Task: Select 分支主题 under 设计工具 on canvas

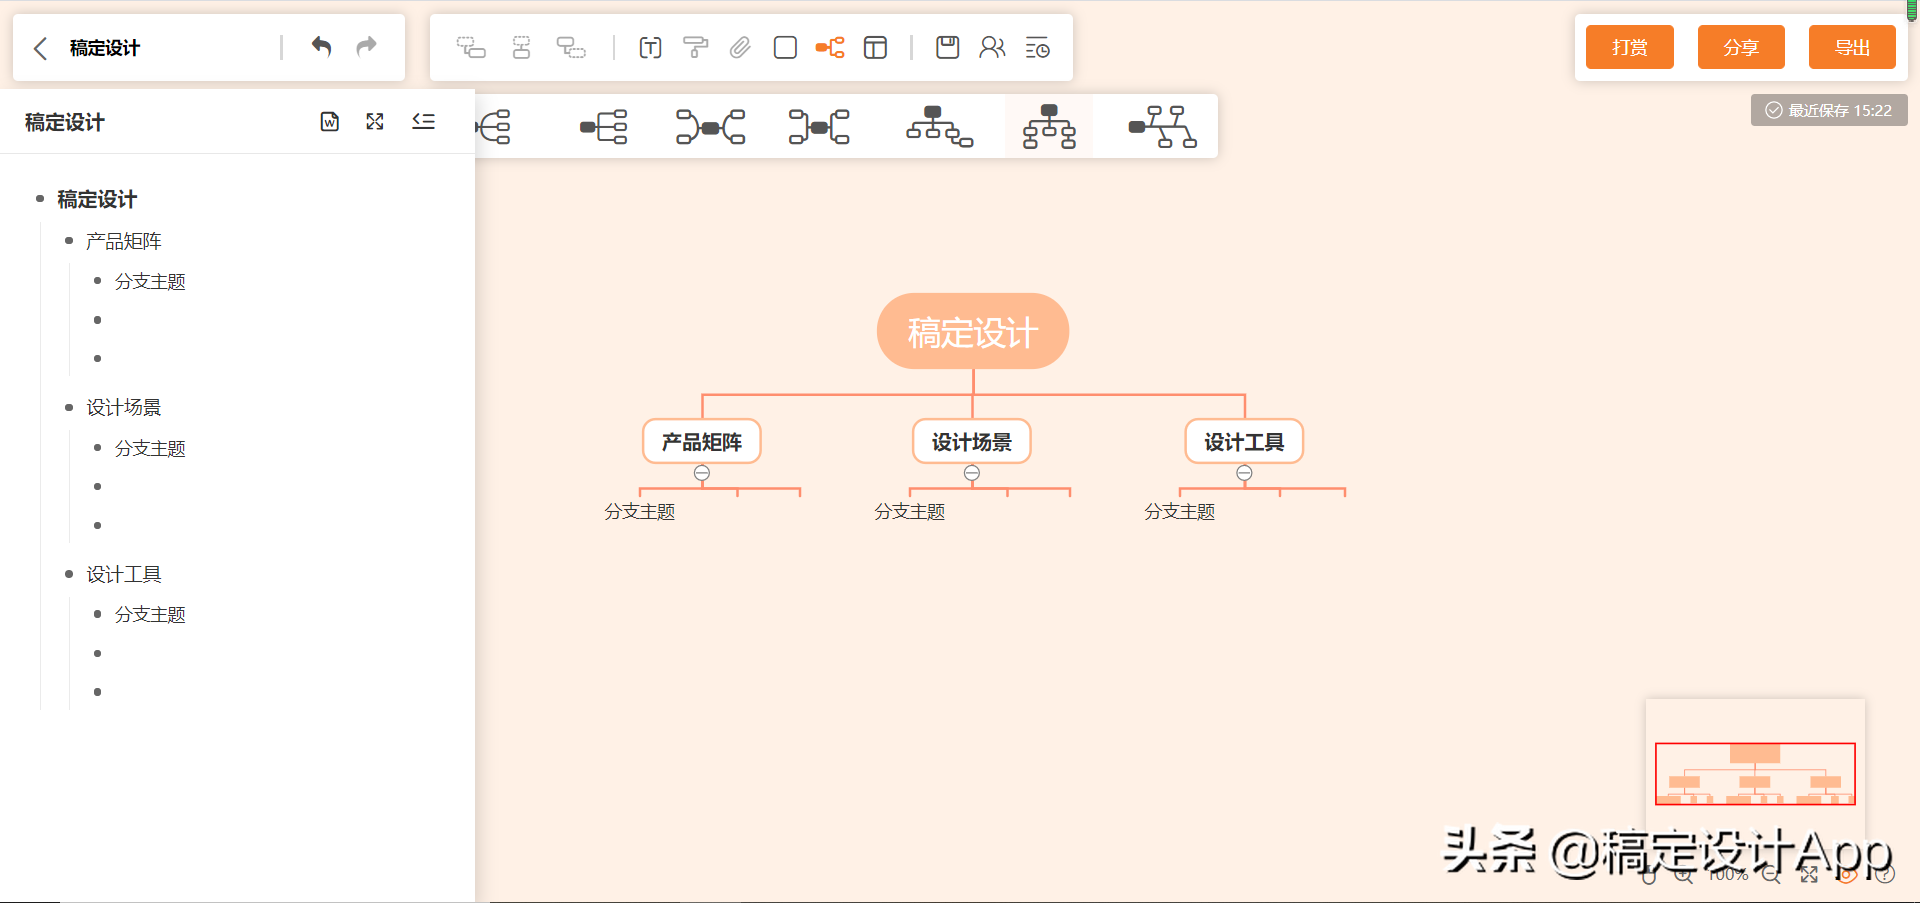Action: tap(1180, 512)
